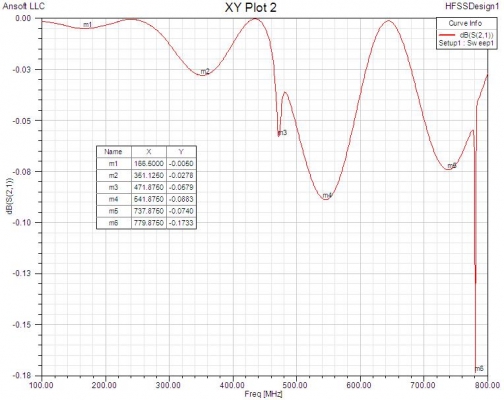504x400 pixels.
Task: Select the Freq [MHz] axis label
Action: pyautogui.click(x=263, y=394)
